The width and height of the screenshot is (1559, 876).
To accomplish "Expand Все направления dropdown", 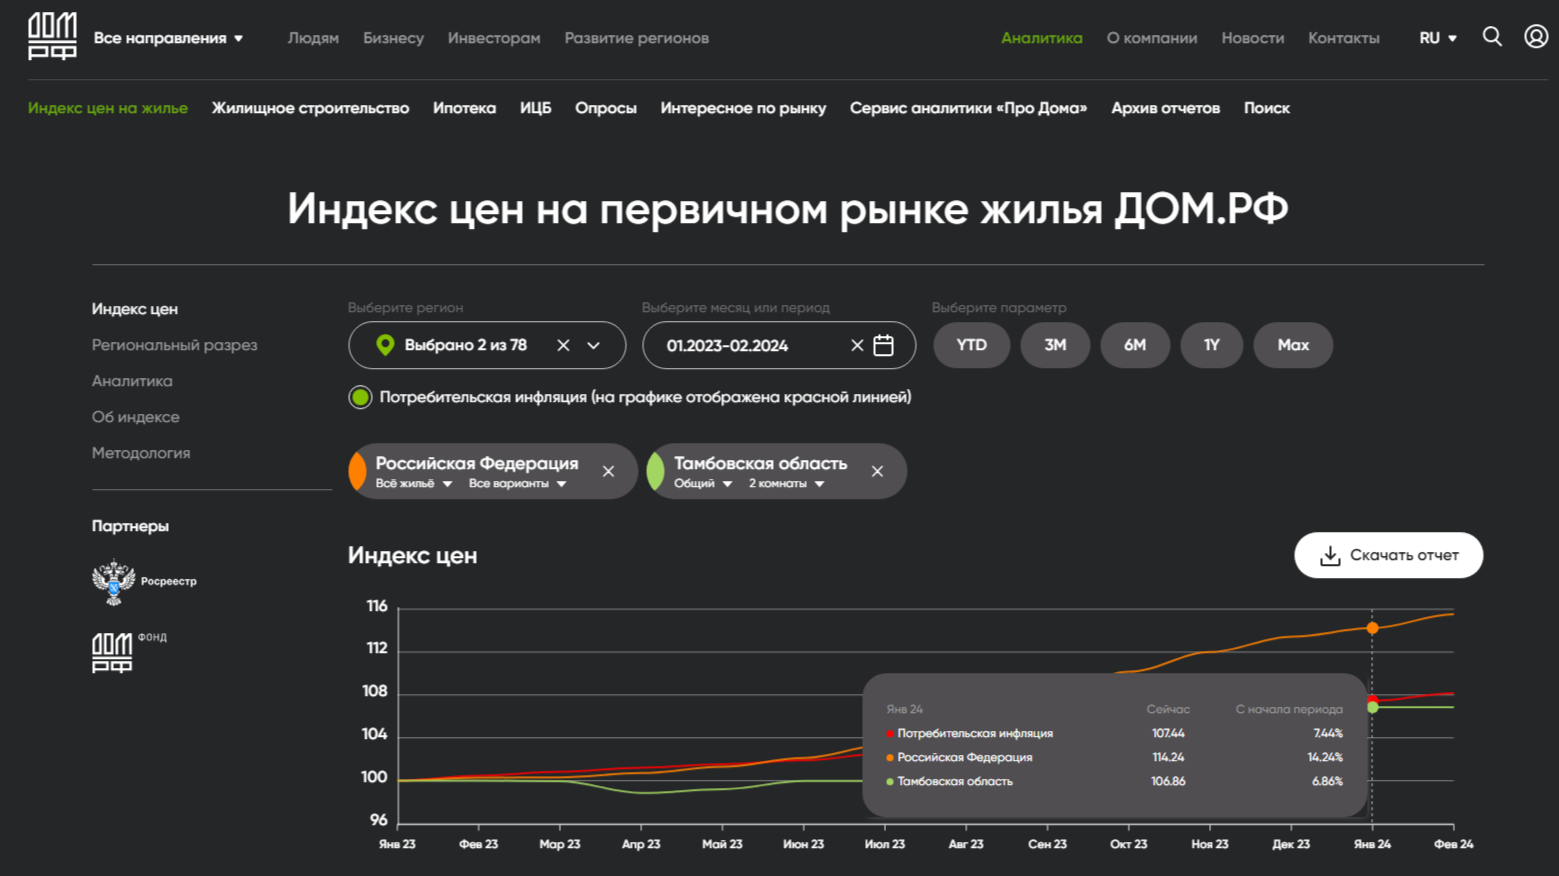I will [168, 38].
